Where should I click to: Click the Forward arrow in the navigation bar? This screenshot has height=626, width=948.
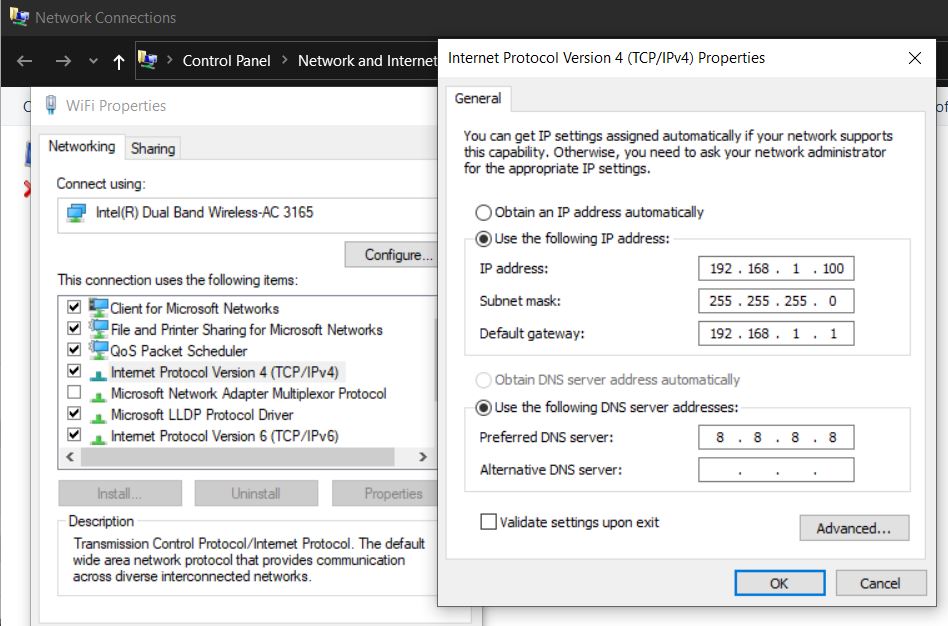[x=63, y=61]
